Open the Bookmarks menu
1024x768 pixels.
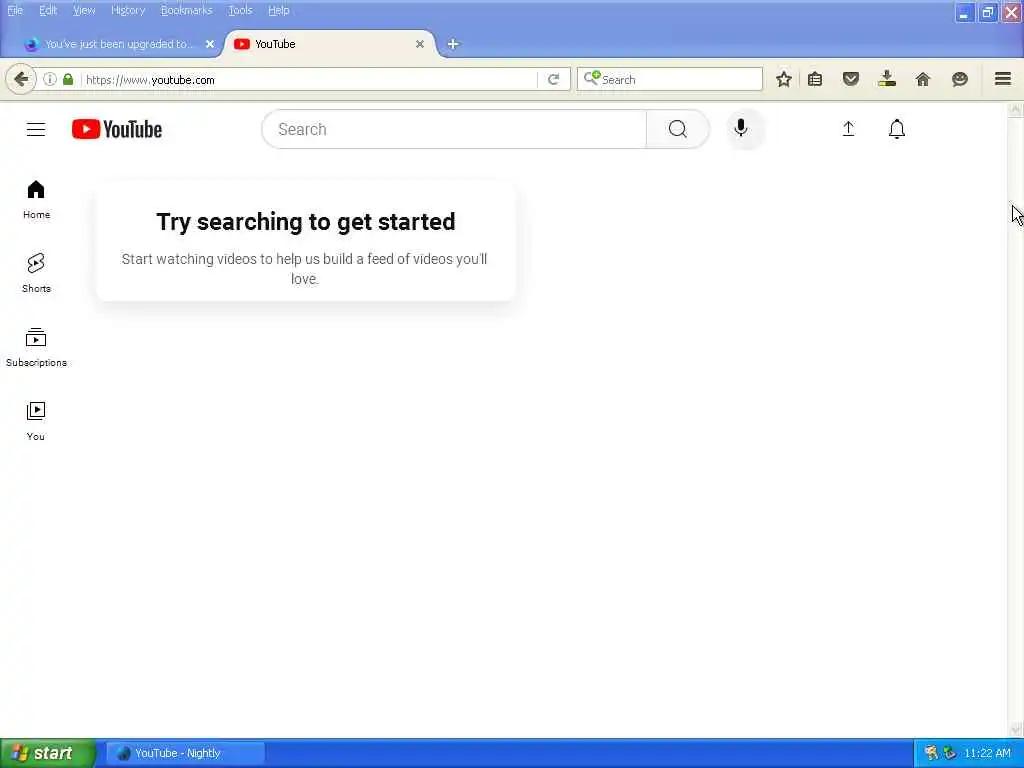click(187, 10)
